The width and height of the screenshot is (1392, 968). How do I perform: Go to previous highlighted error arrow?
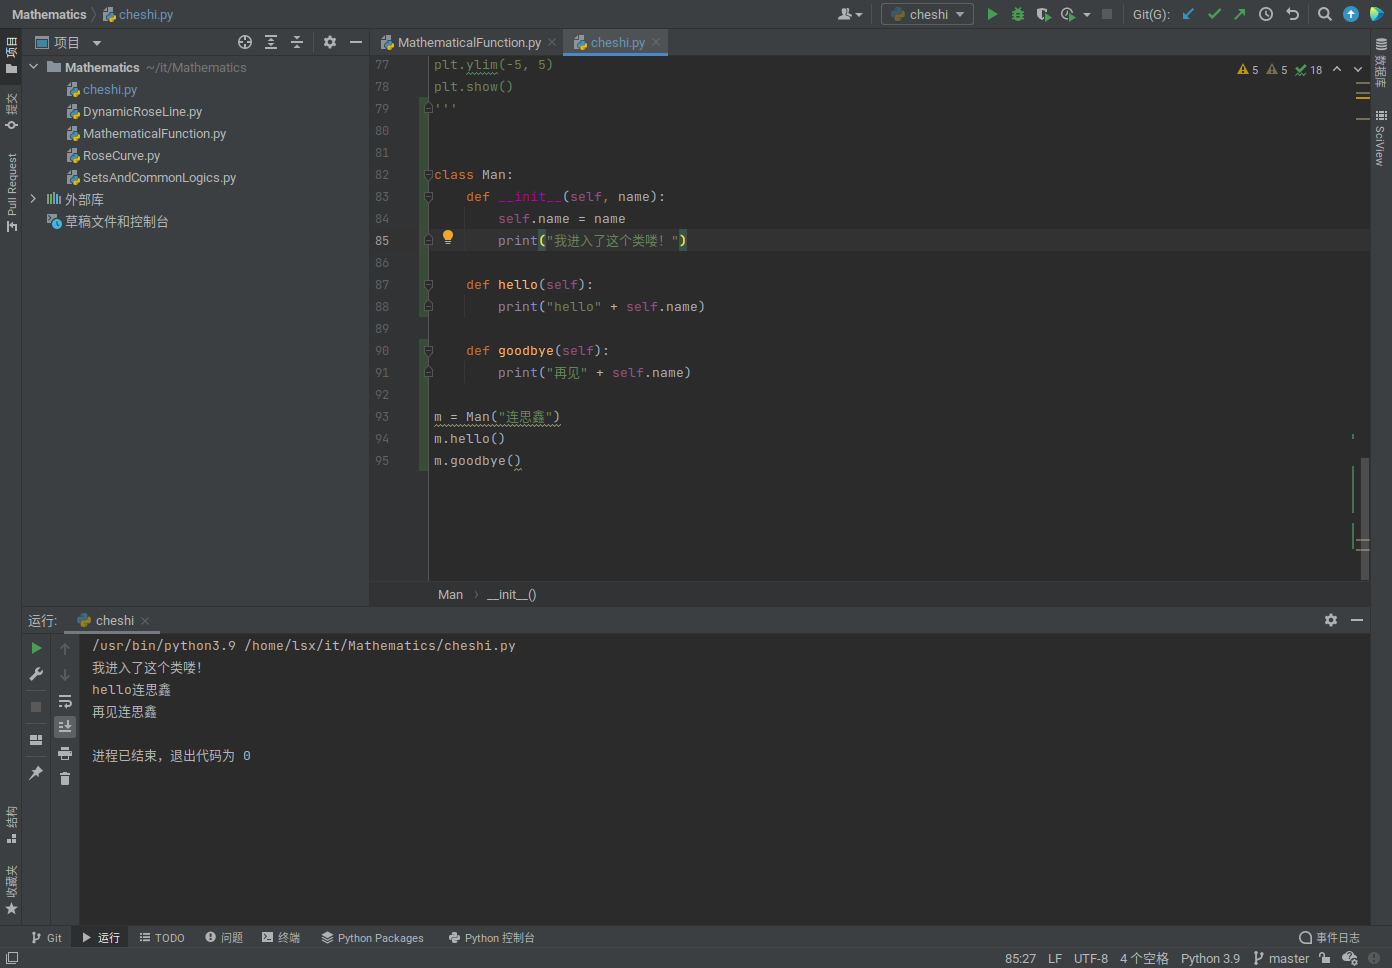1337,69
